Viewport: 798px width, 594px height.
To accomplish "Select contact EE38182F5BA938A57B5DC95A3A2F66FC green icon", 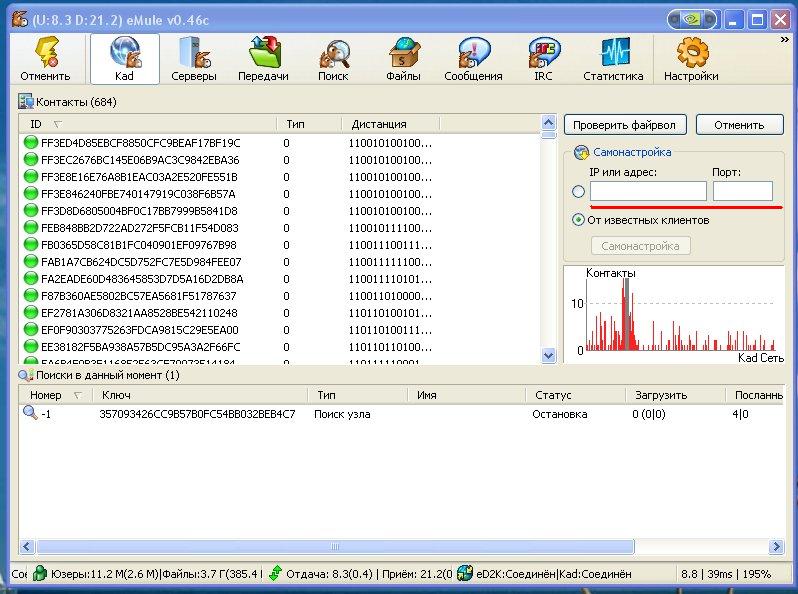I will (x=31, y=347).
